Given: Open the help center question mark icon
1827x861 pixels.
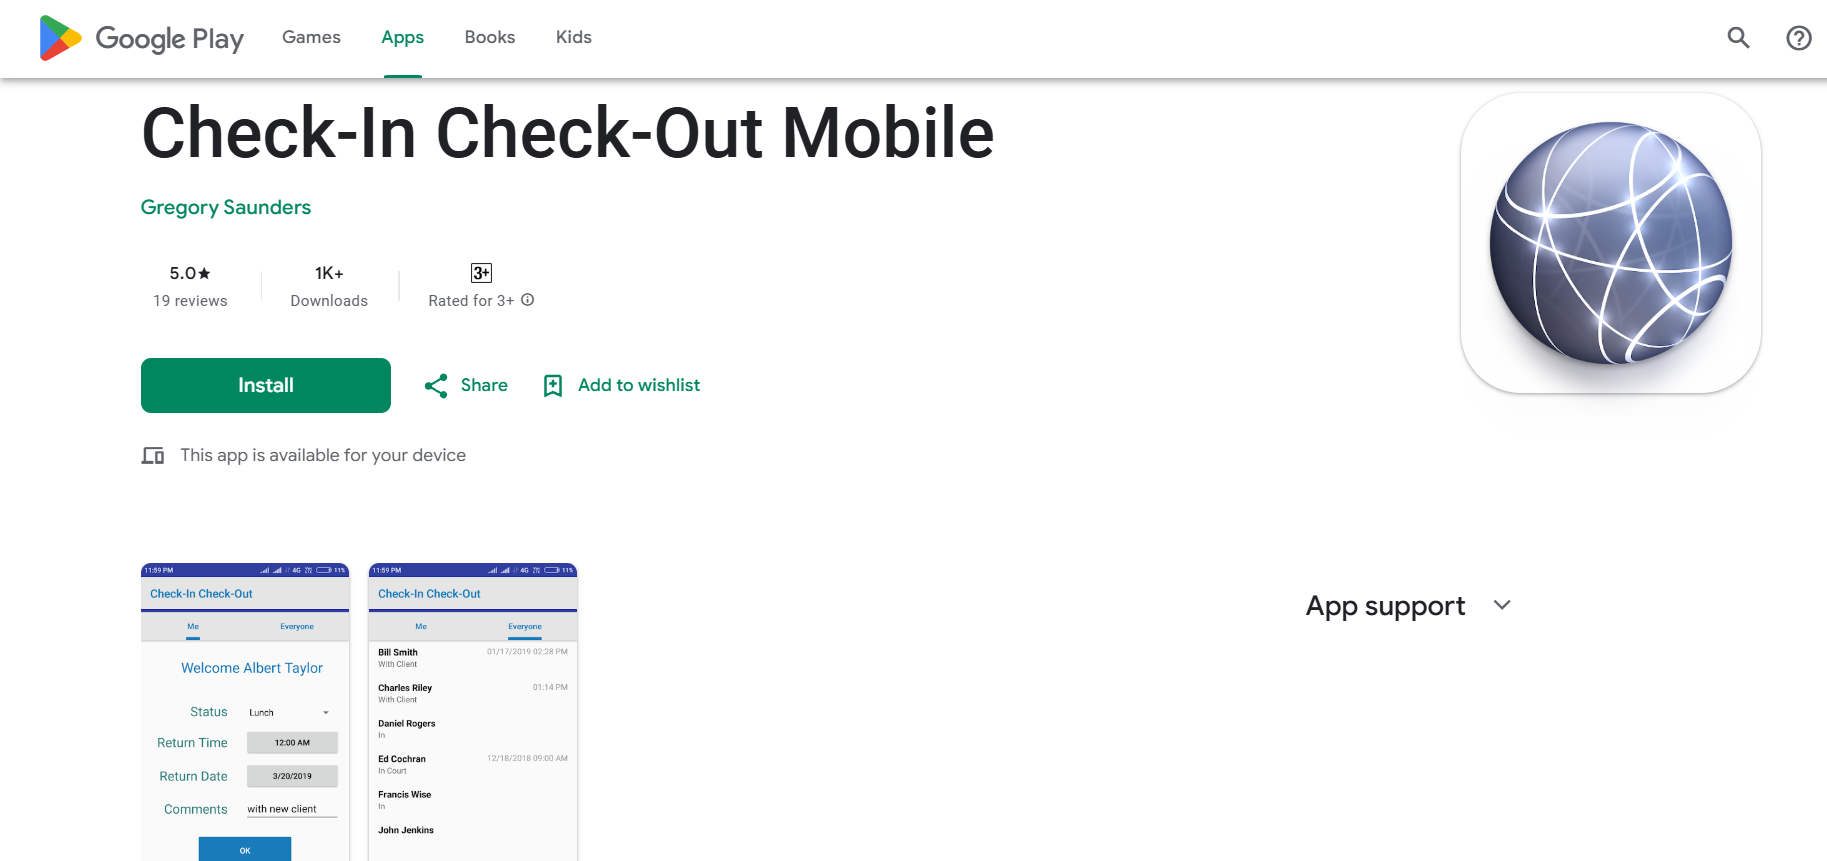Looking at the screenshot, I should click(1799, 38).
